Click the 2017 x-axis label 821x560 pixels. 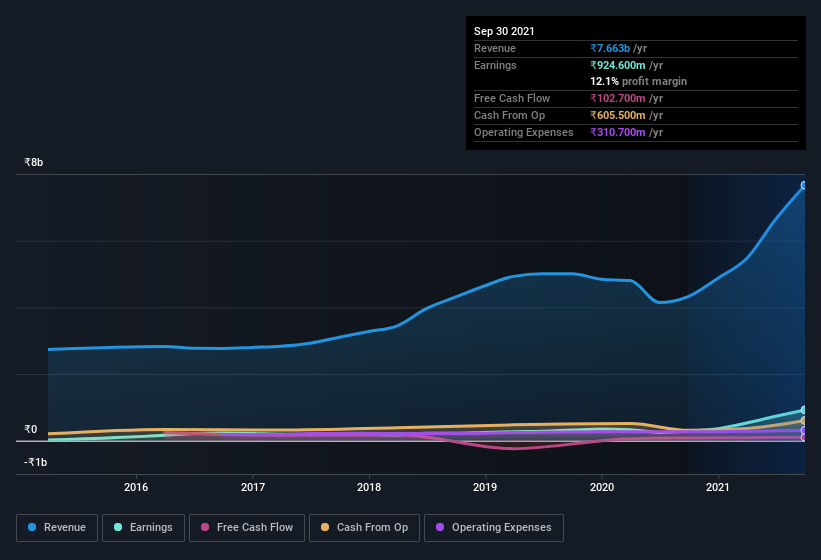[x=253, y=487]
